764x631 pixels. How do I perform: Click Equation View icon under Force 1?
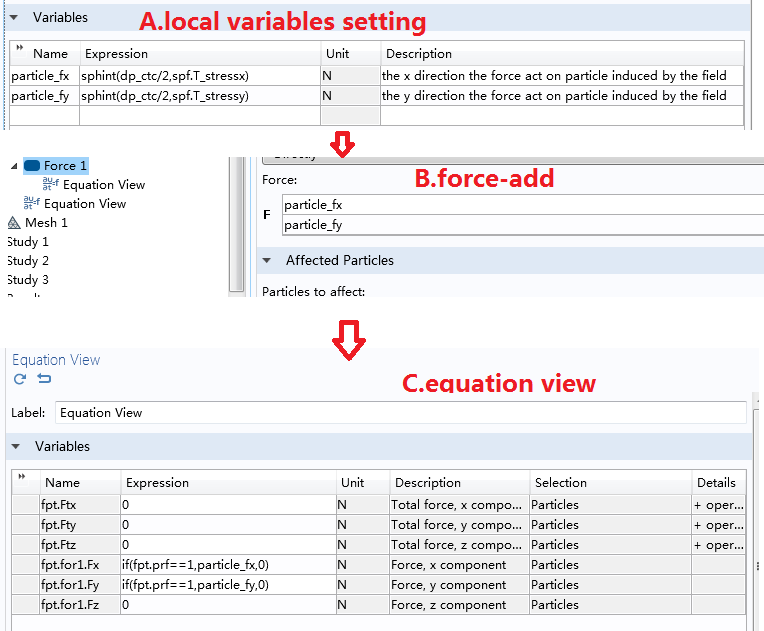[51, 185]
